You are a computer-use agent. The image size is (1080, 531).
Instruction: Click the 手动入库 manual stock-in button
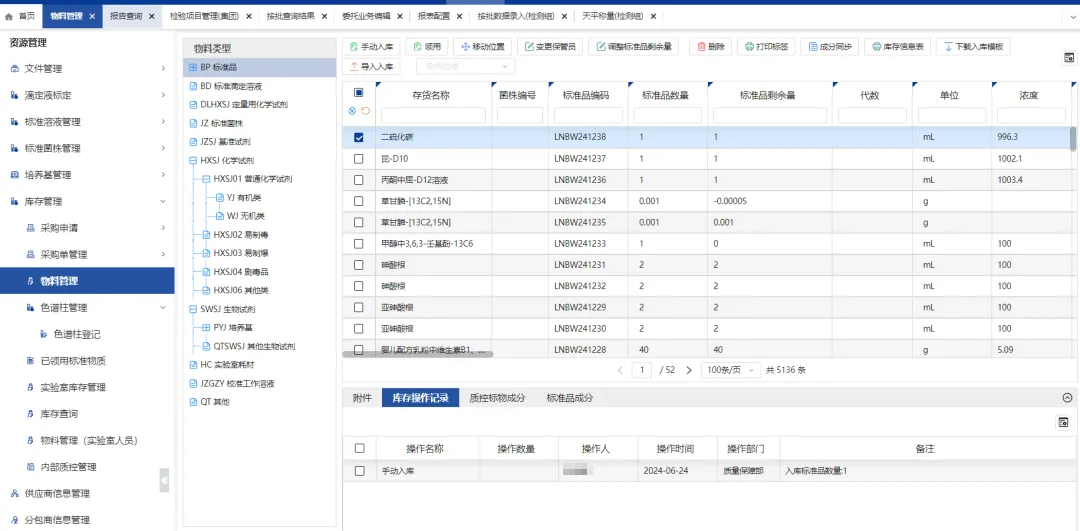(x=372, y=47)
